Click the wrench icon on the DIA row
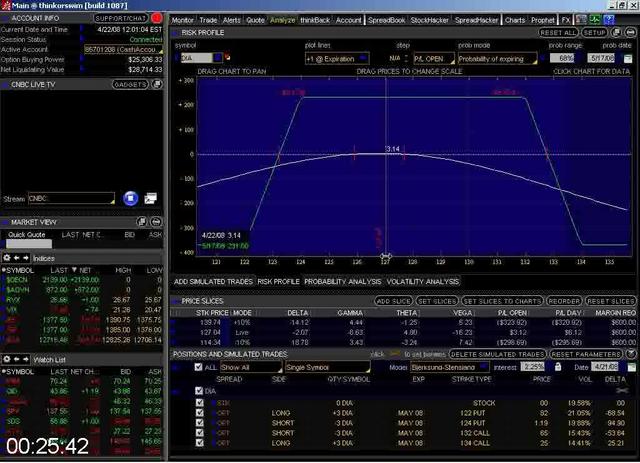Image resolution: width=640 pixels, height=463 pixels. [622, 391]
